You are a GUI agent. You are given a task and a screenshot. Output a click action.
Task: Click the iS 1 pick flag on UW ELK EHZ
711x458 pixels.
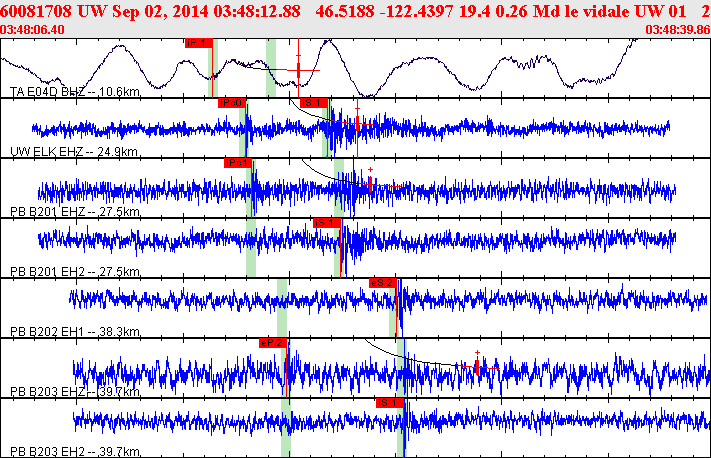click(x=313, y=103)
